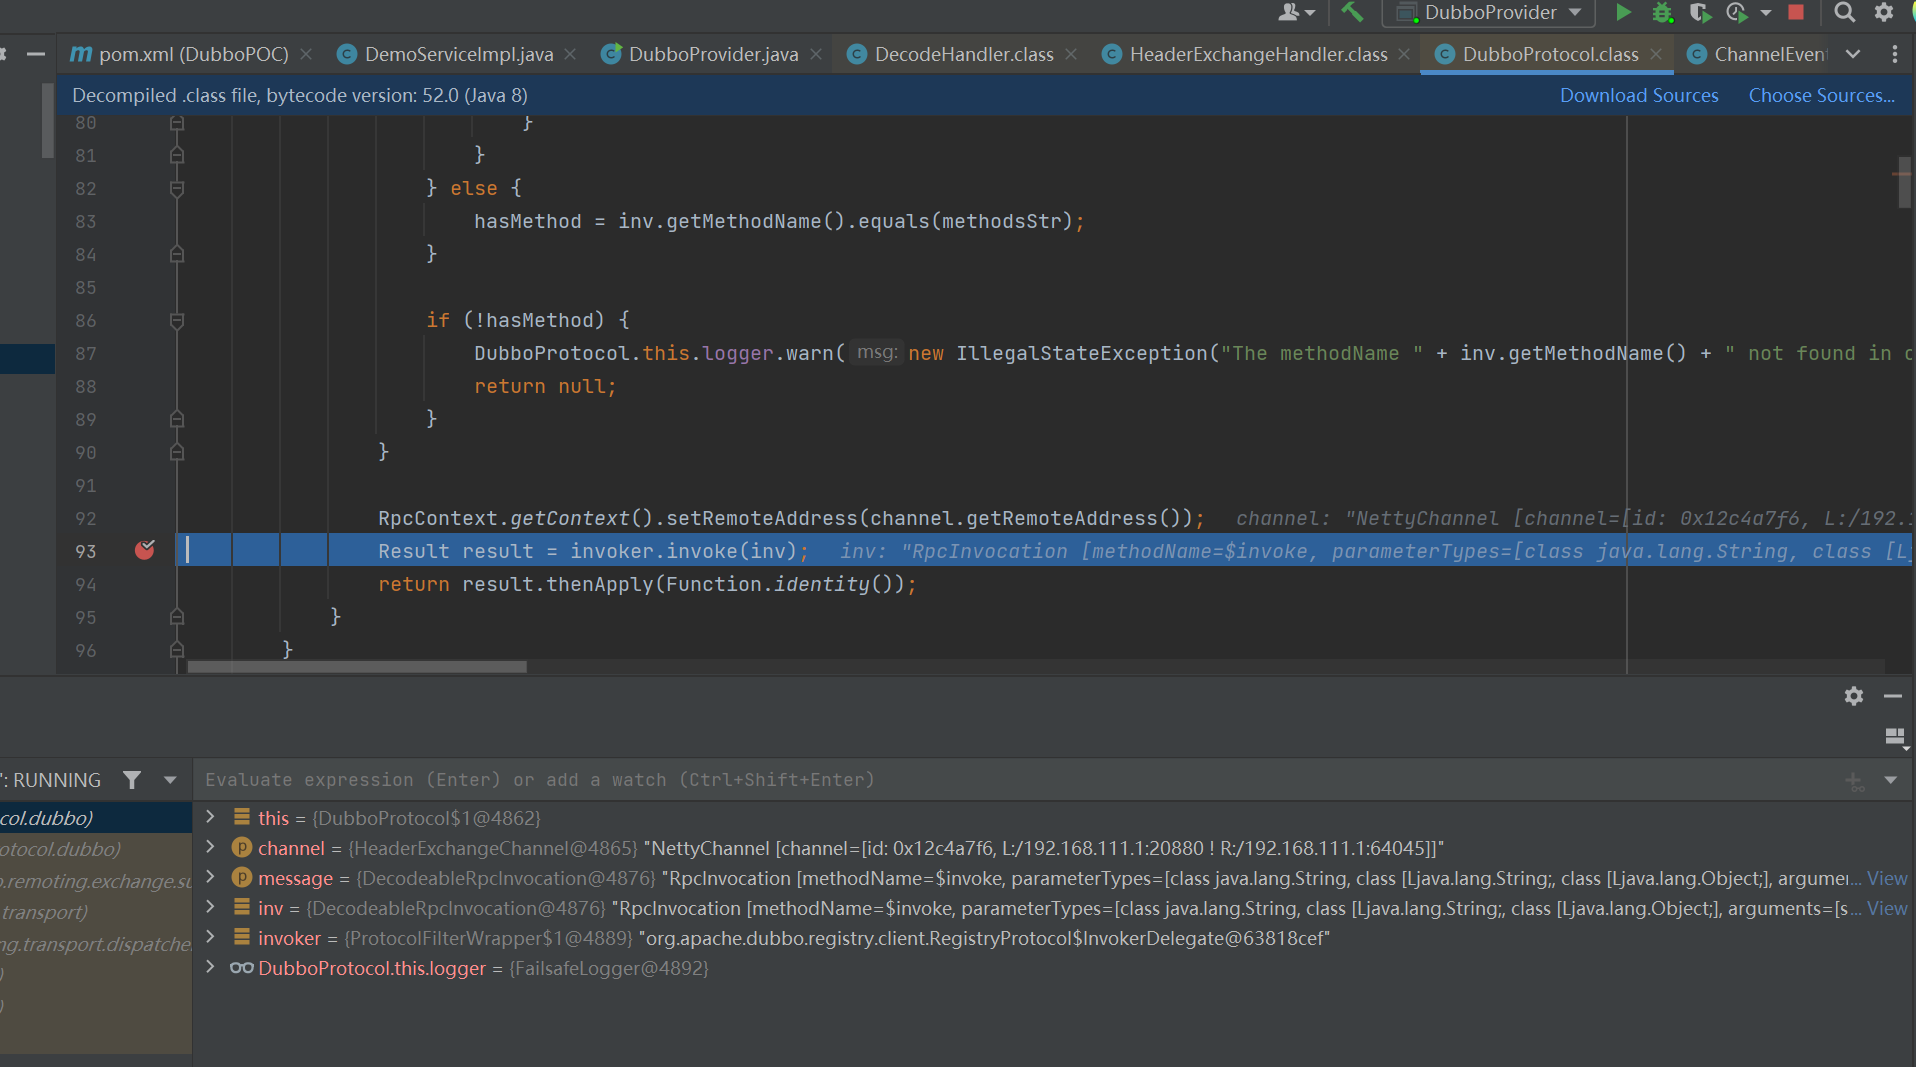1916x1067 pixels.
Task: Open Search Everywhere via the magnifier icon
Action: pos(1845,12)
